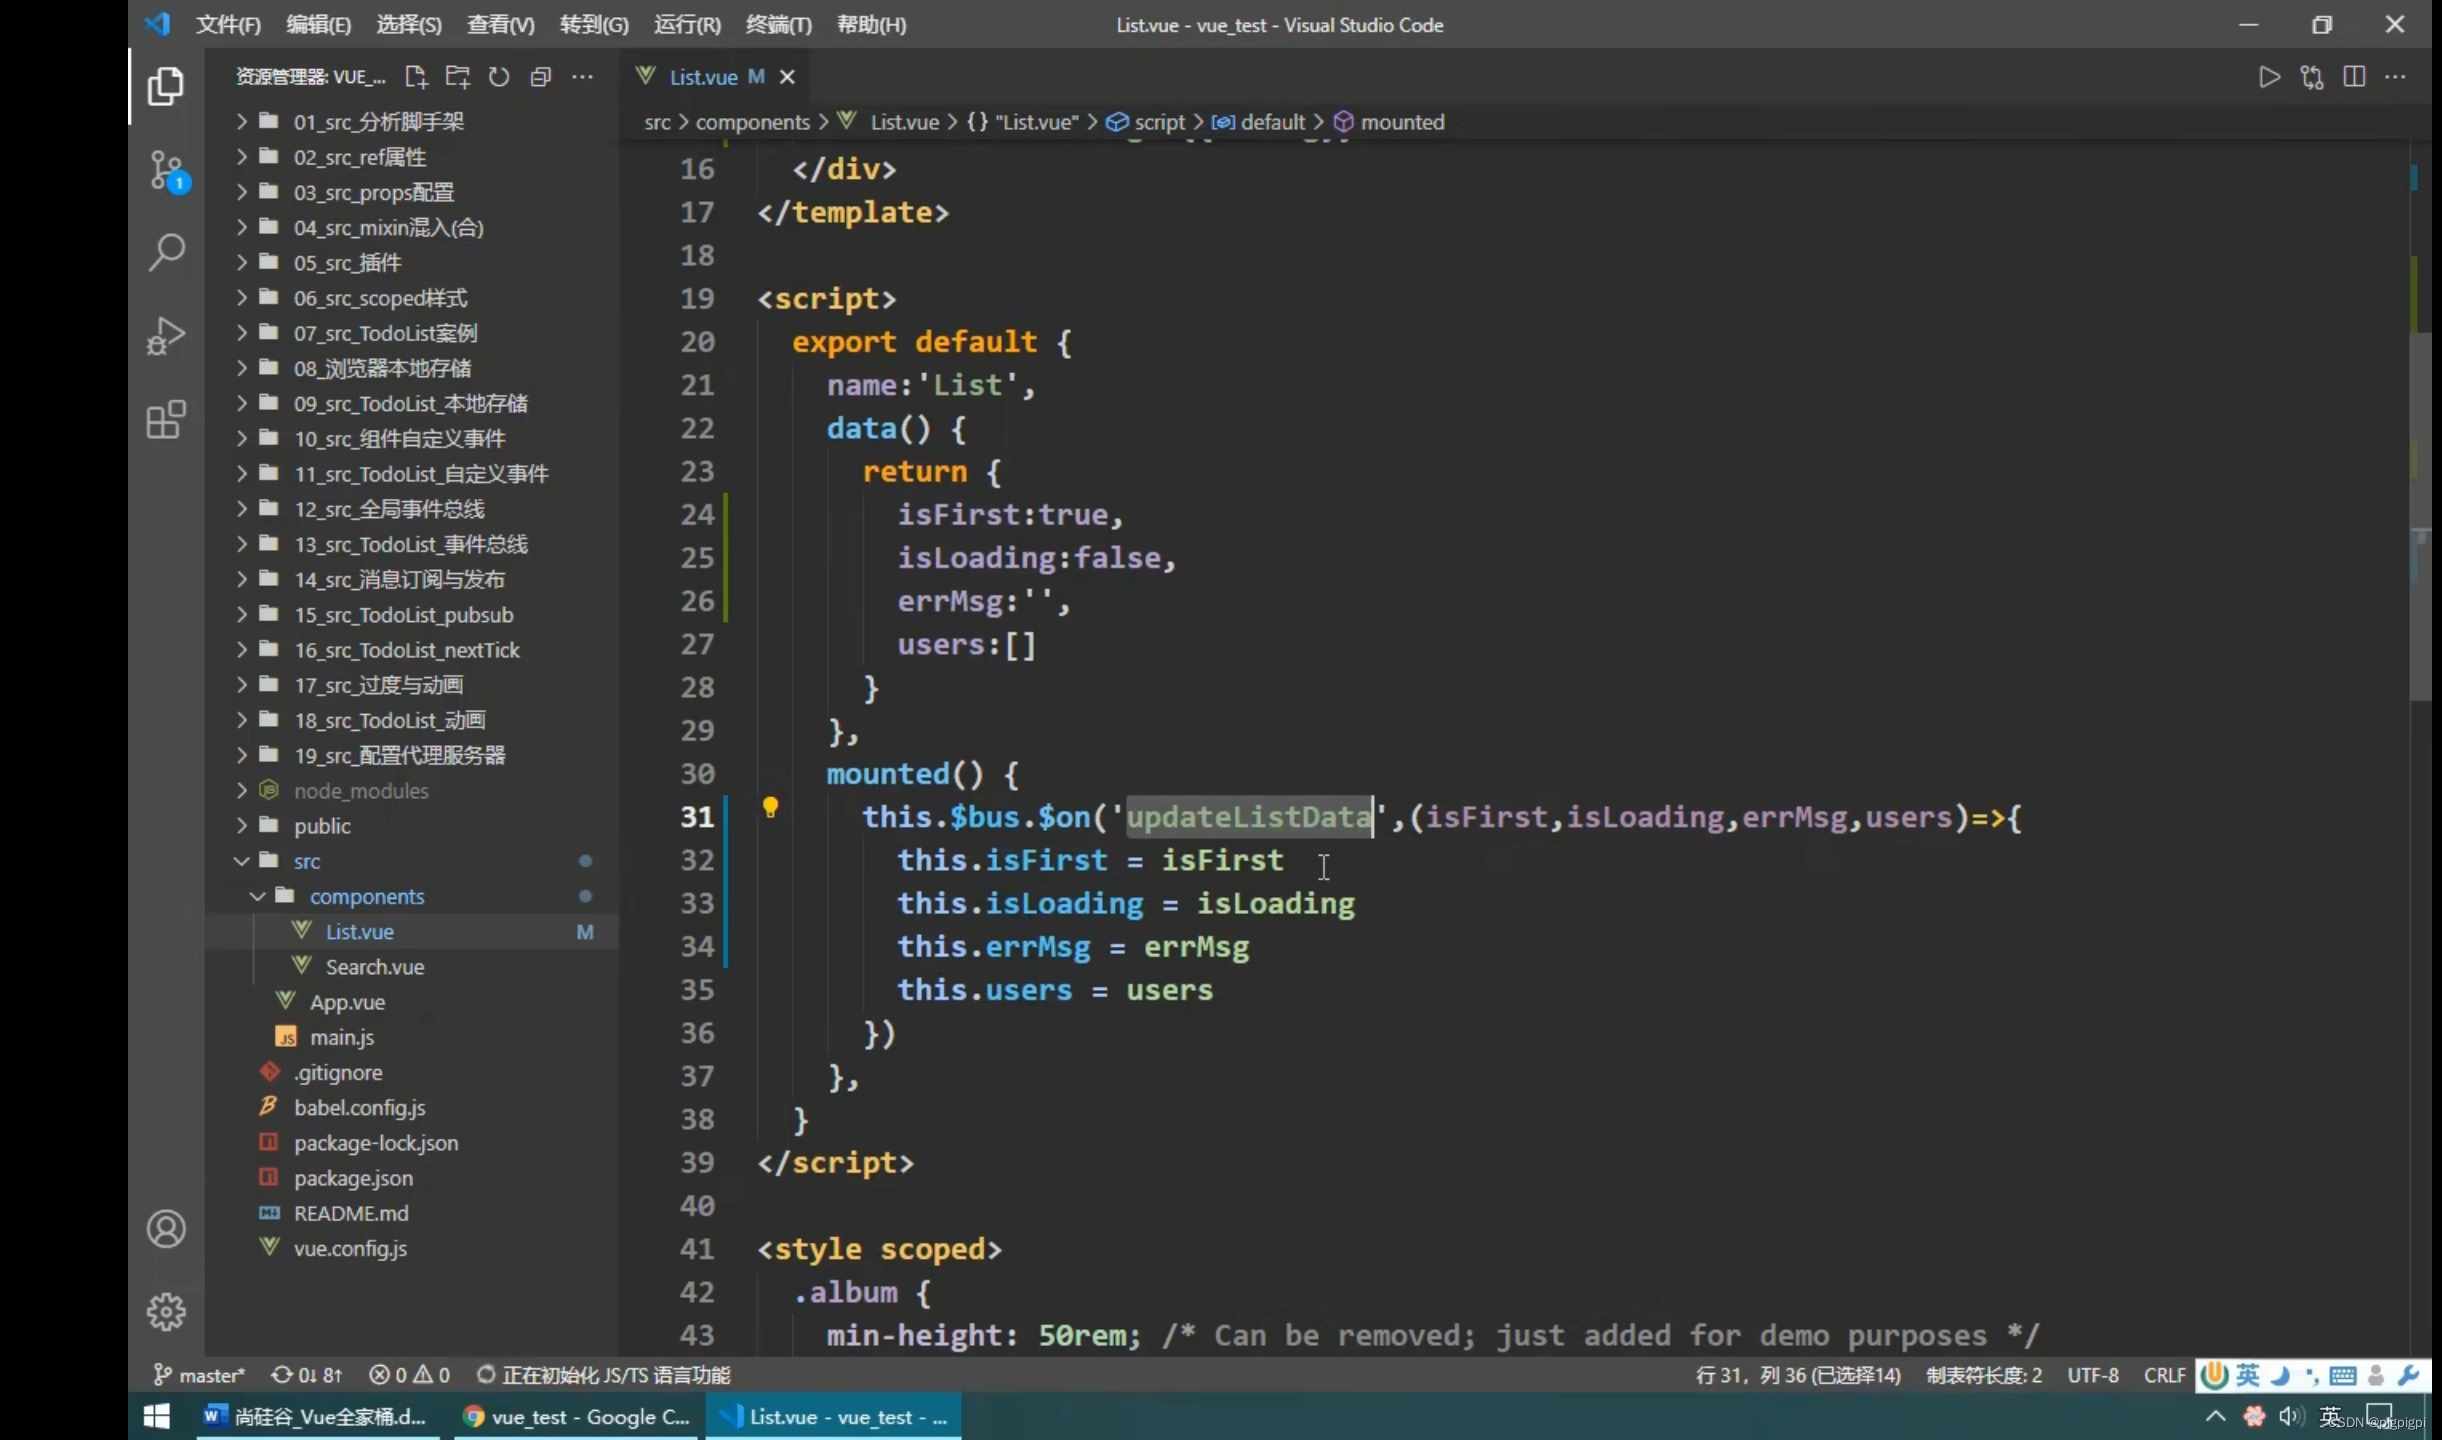The image size is (2442, 1440).
Task: Open Run and Debug view
Action: [166, 336]
